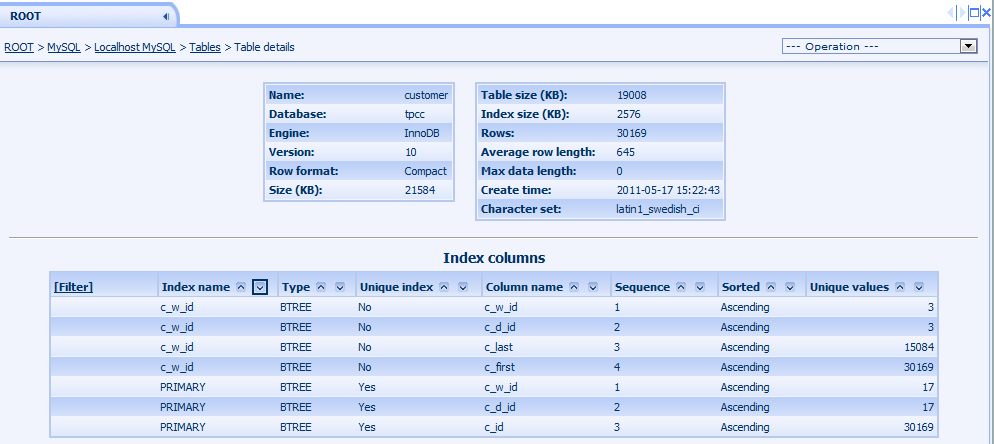Open the Filter link in table header
This screenshot has height=444, width=994.
click(74, 287)
